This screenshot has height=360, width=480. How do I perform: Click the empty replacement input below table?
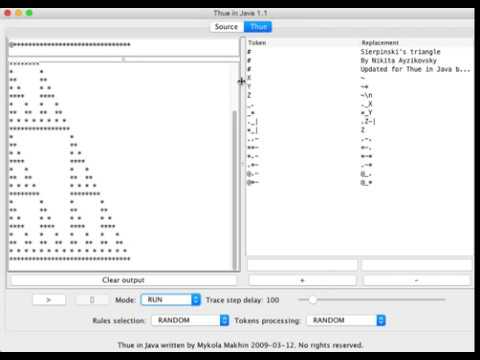(416, 265)
